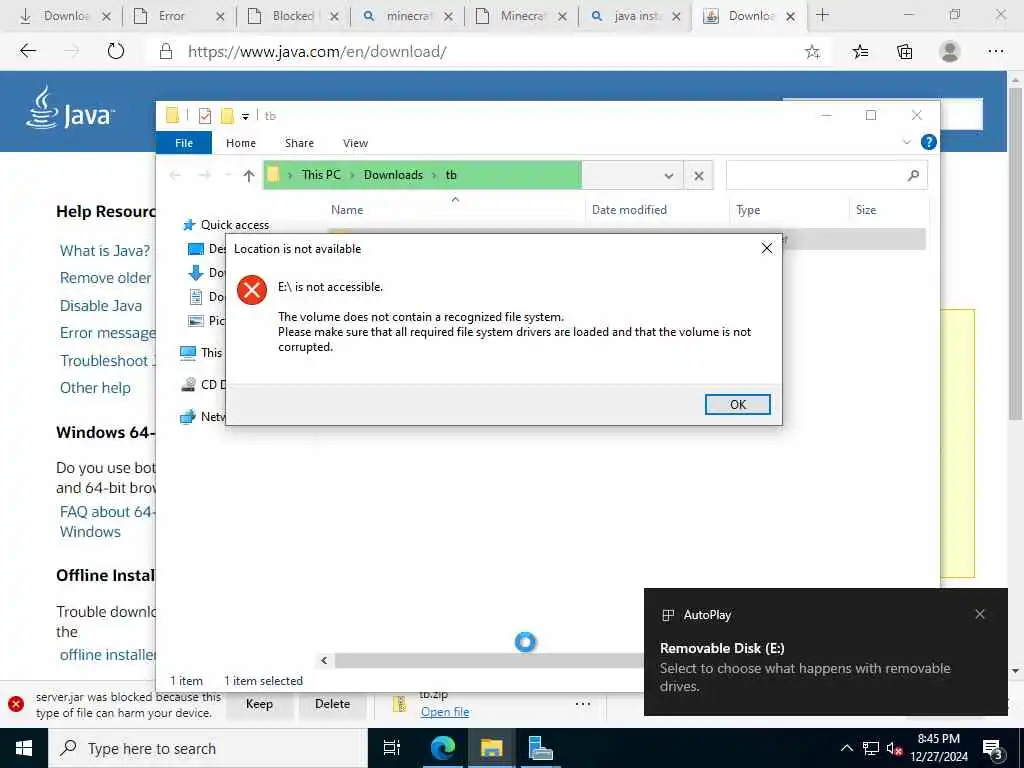Open the Share ribbon tab
Viewport: 1024px width, 768px height.
299,142
